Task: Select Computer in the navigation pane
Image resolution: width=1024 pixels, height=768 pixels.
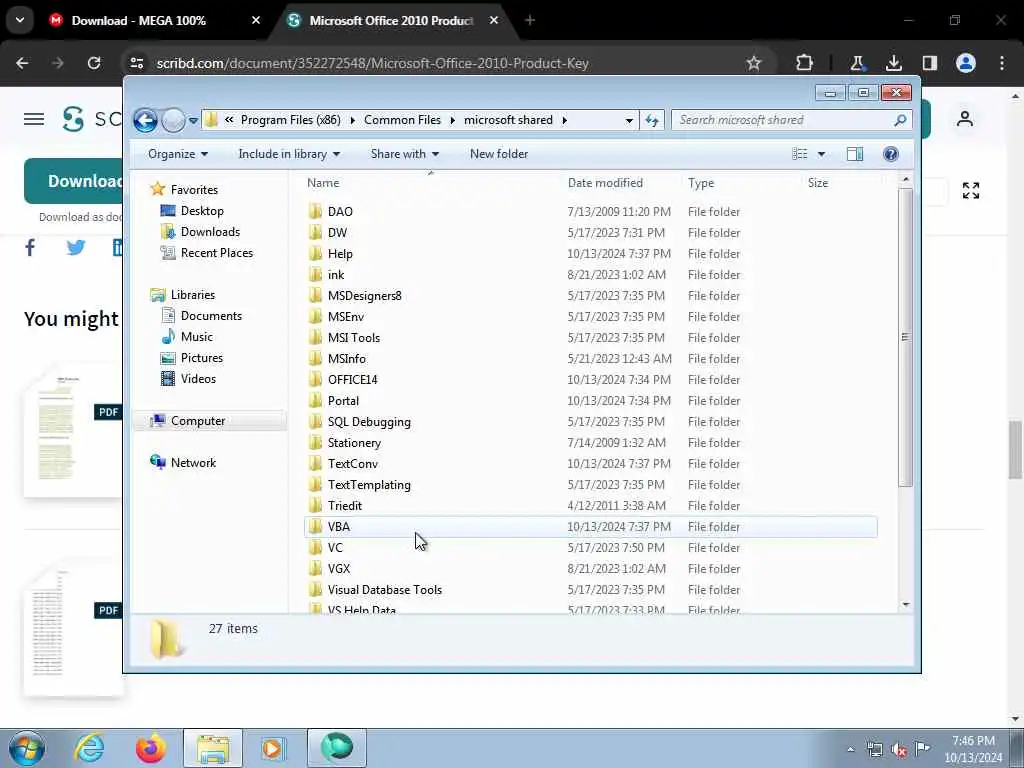Action: tap(209, 421)
